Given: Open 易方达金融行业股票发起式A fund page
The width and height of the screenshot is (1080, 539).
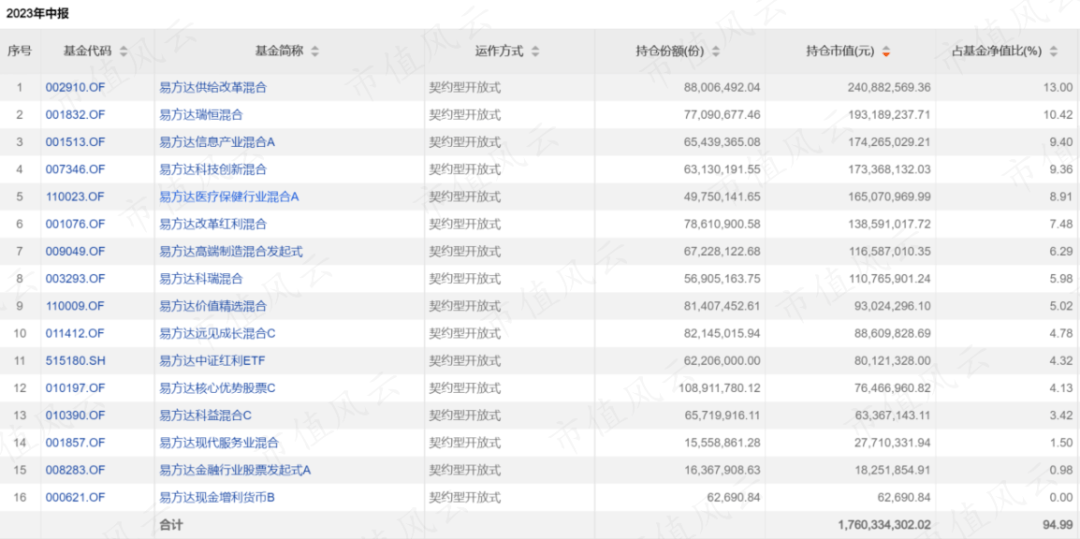Looking at the screenshot, I should (x=236, y=470).
